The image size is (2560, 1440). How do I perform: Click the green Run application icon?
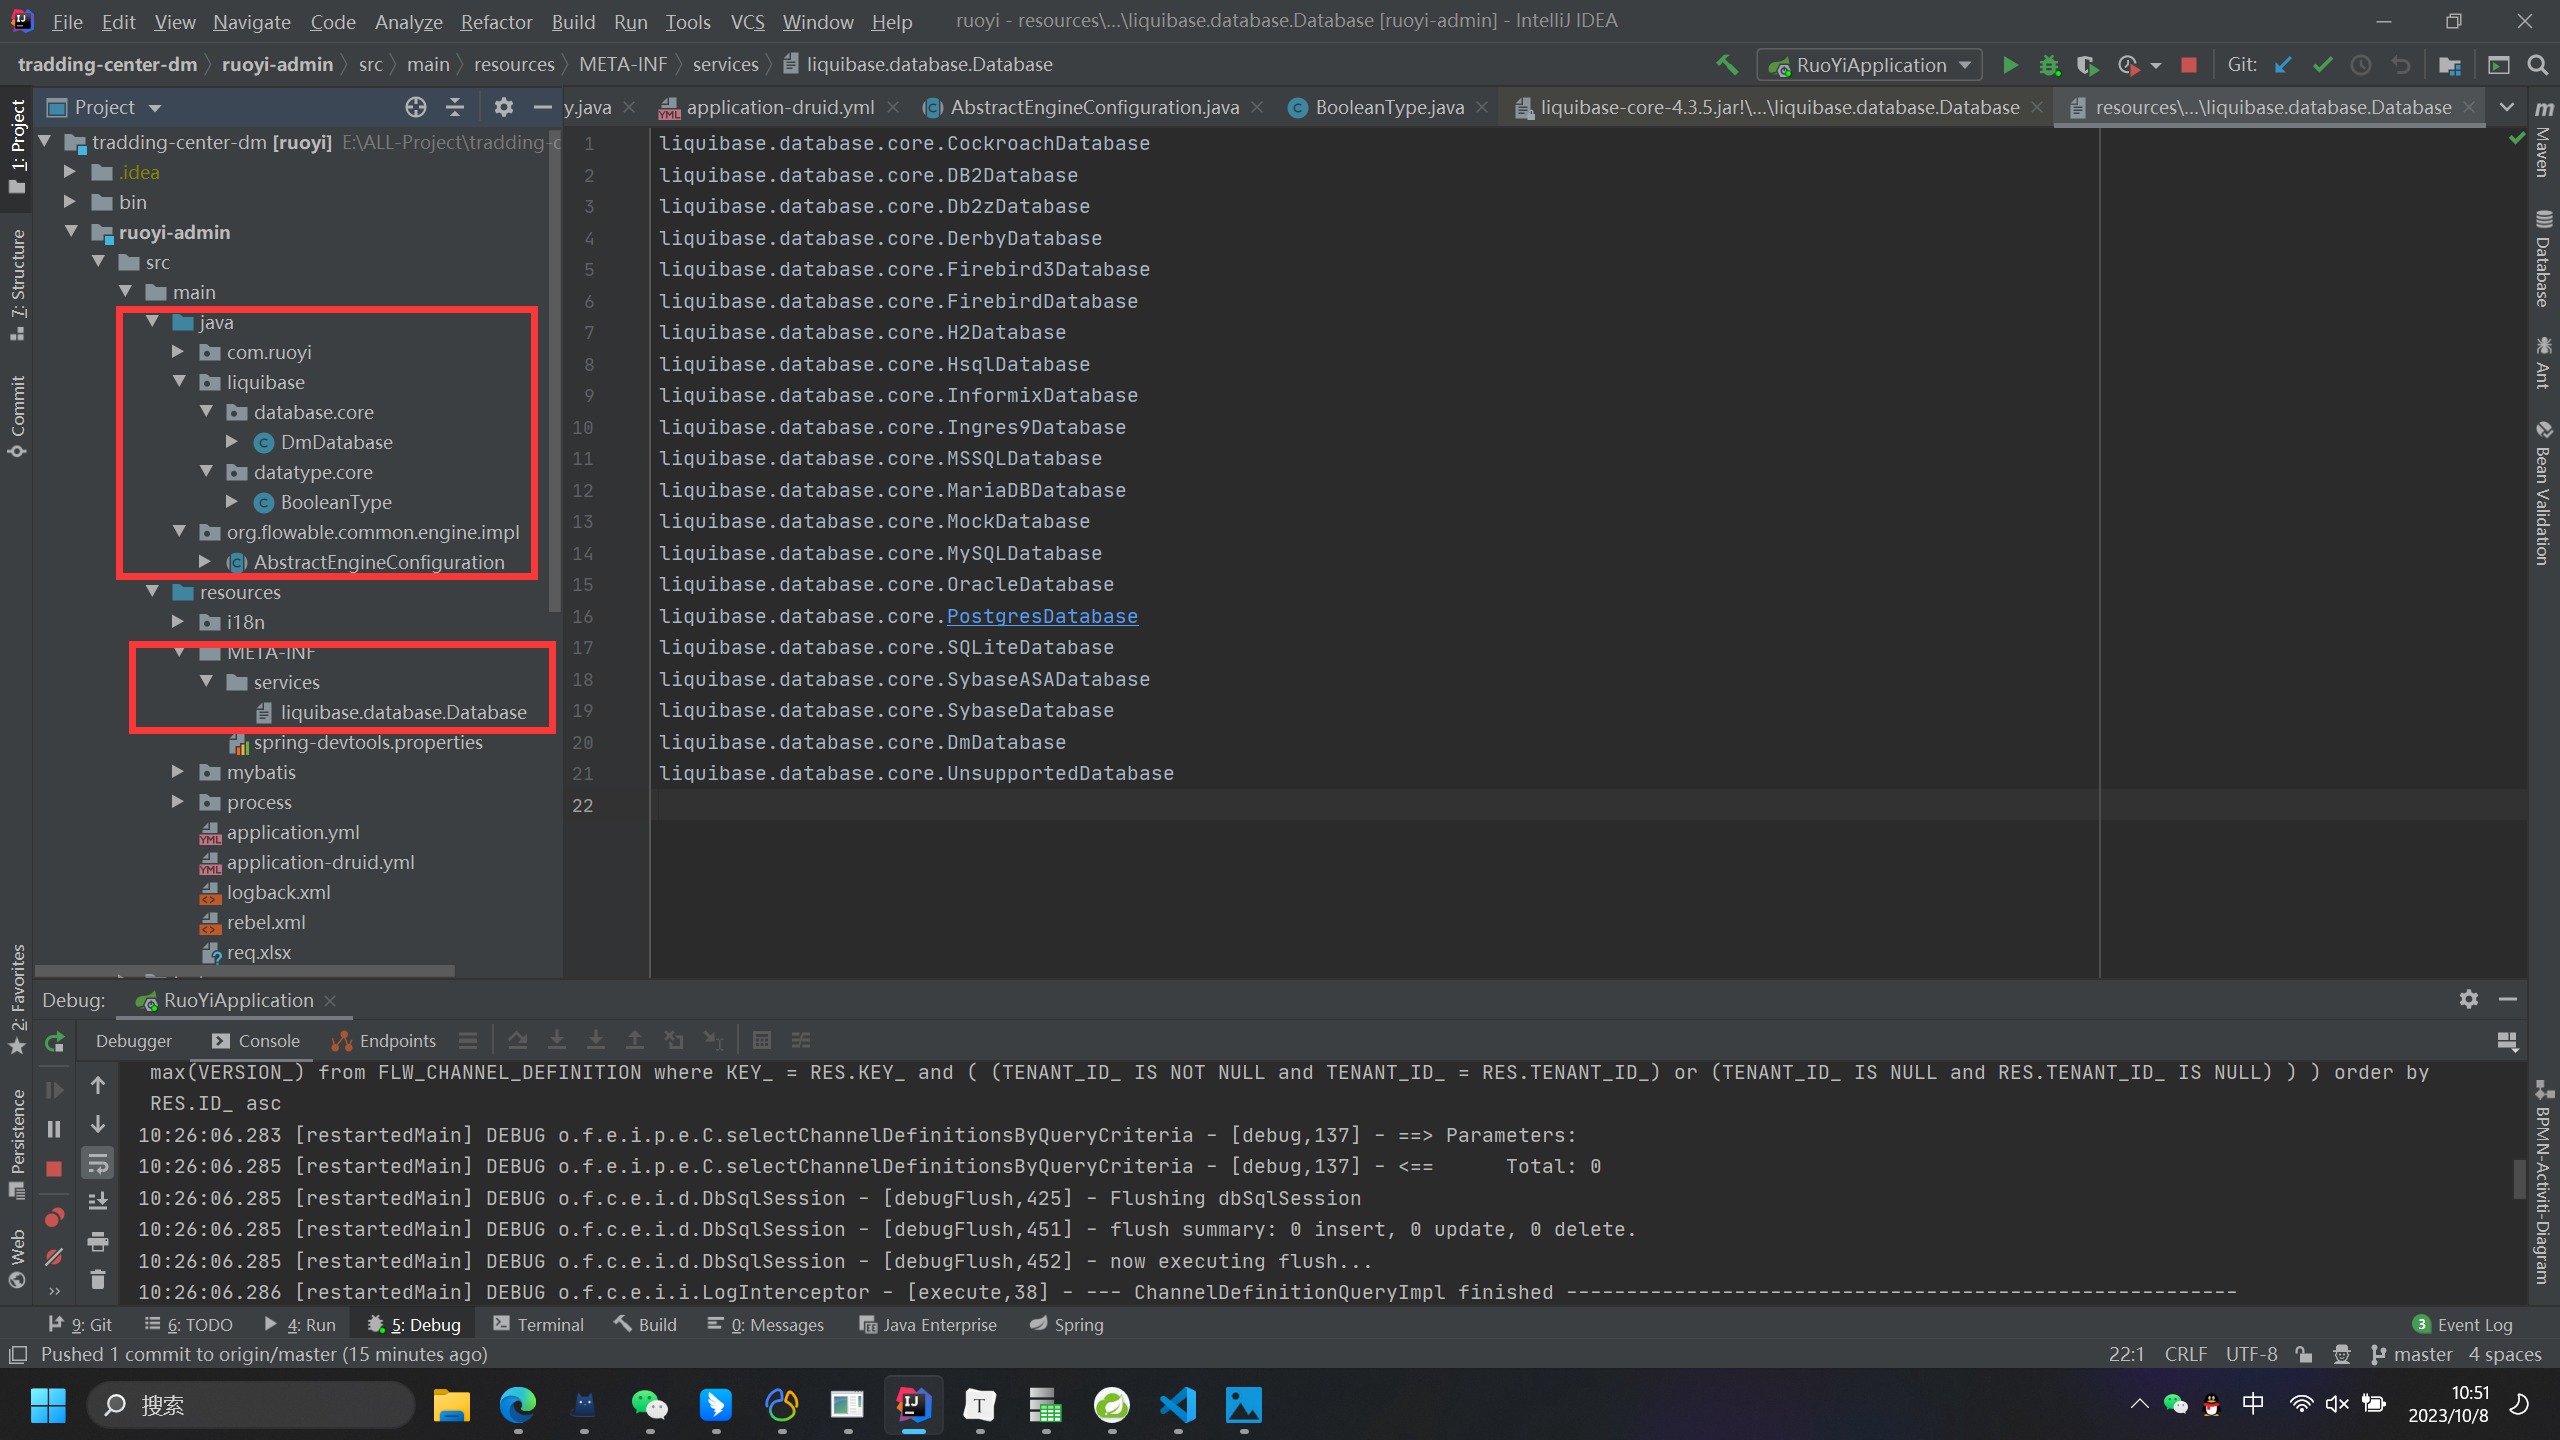[2009, 65]
